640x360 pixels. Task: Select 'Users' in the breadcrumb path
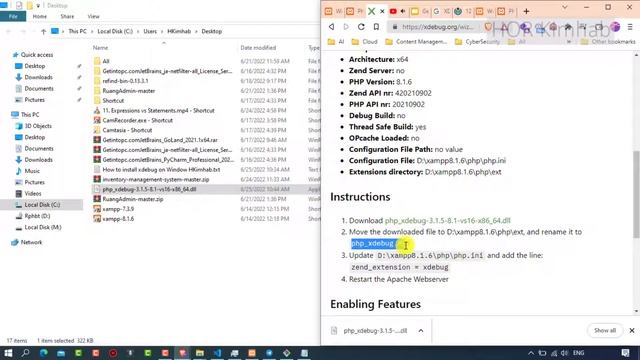click(x=150, y=31)
